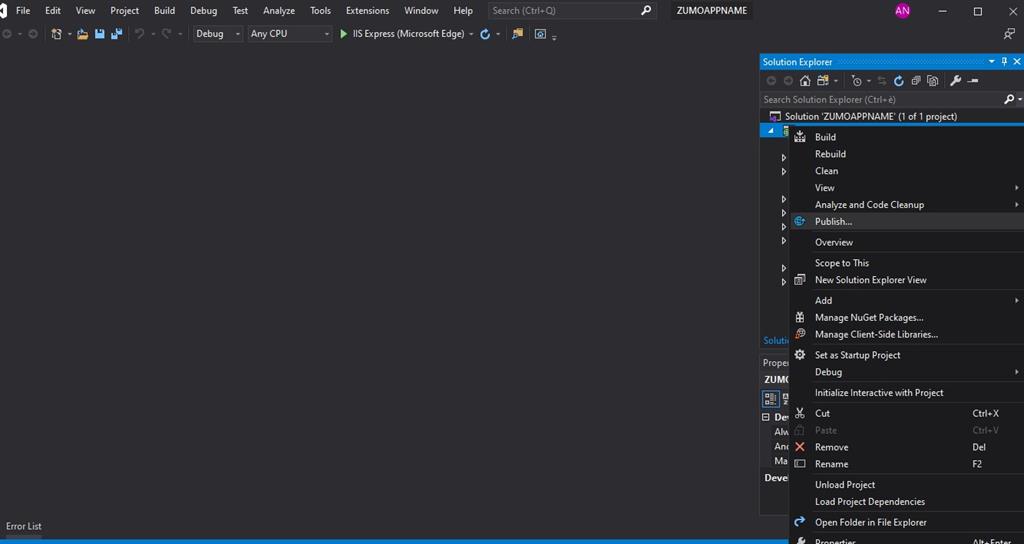Click the Home icon in Solution Explorer

(x=805, y=81)
